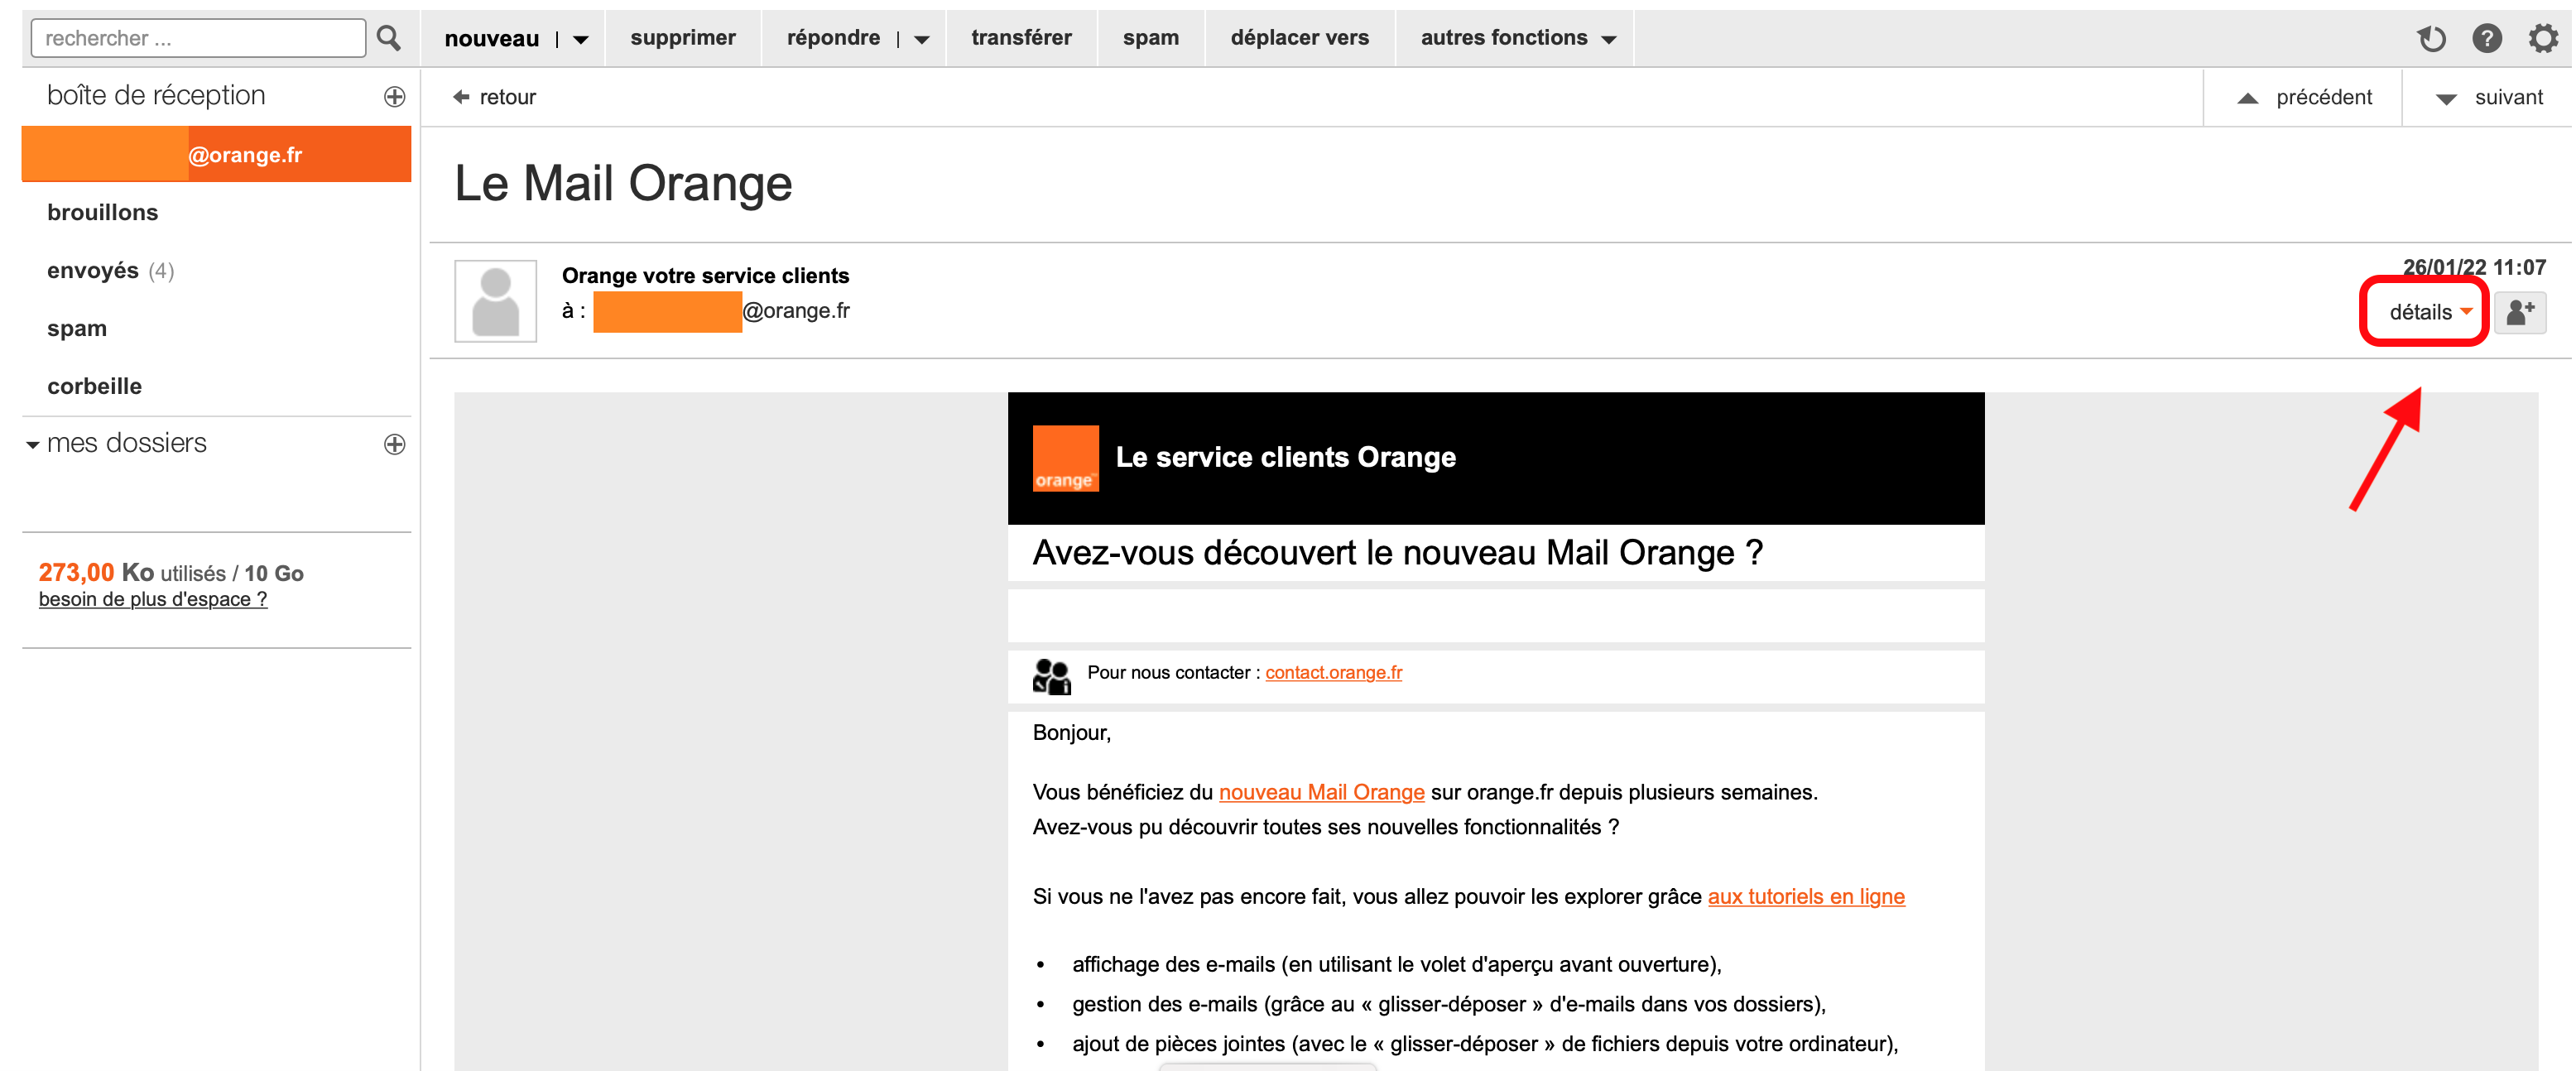The image size is (2576, 1071).
Task: Open aux tutoriels en ligne link
Action: (1805, 896)
